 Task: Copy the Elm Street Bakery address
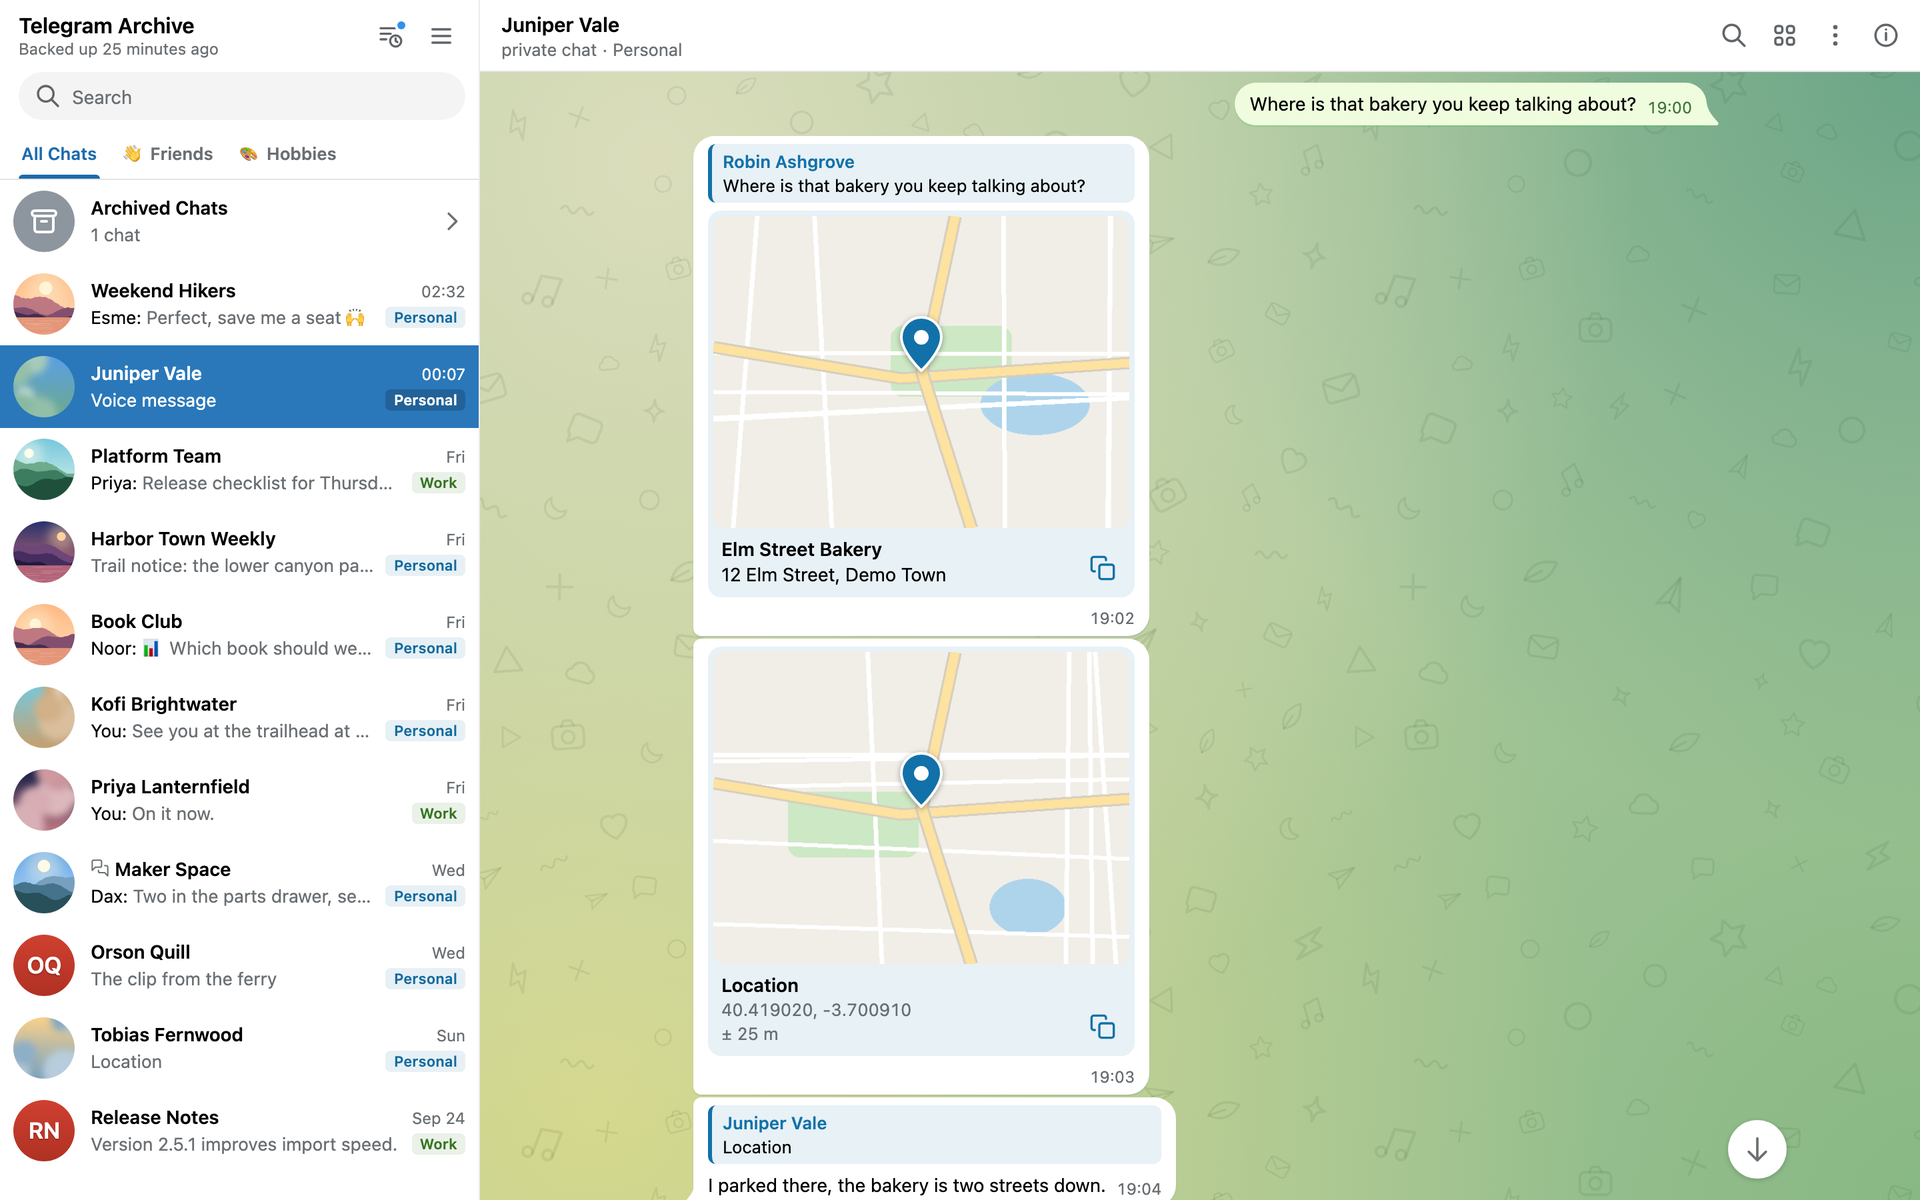(1102, 568)
